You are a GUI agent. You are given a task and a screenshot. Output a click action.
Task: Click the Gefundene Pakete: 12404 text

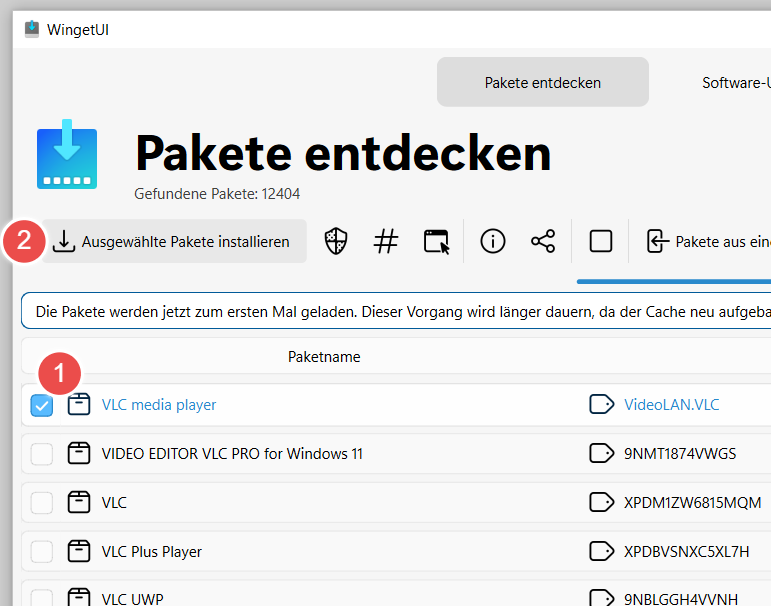pyautogui.click(x=217, y=194)
